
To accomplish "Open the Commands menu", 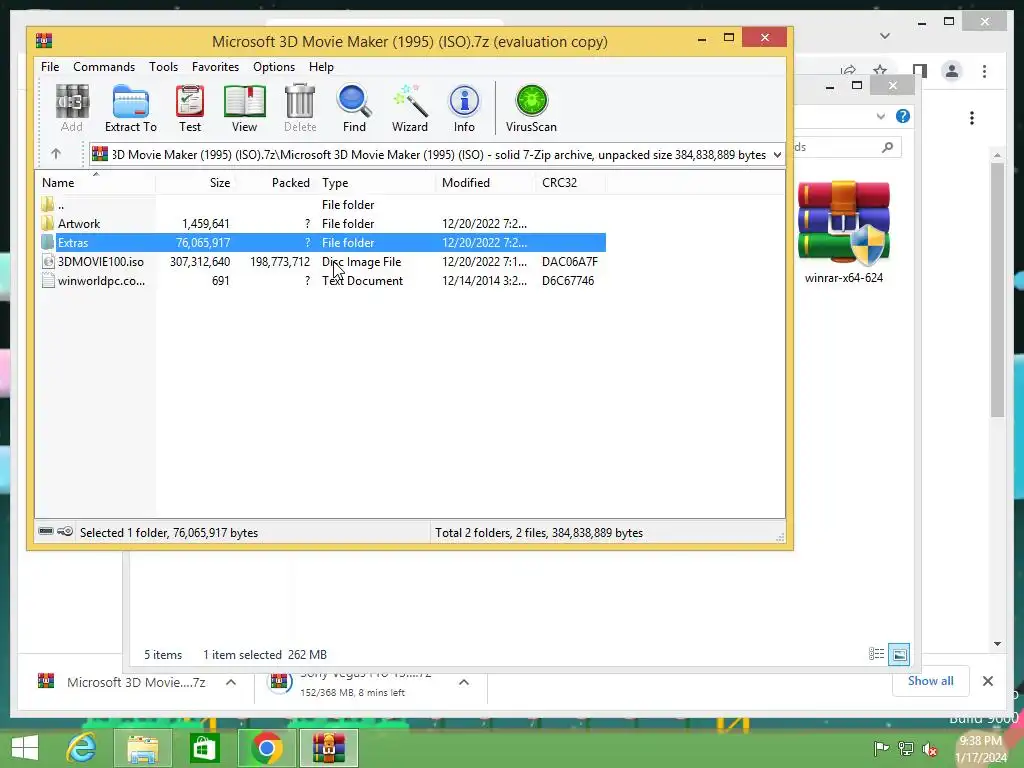I will [x=104, y=67].
